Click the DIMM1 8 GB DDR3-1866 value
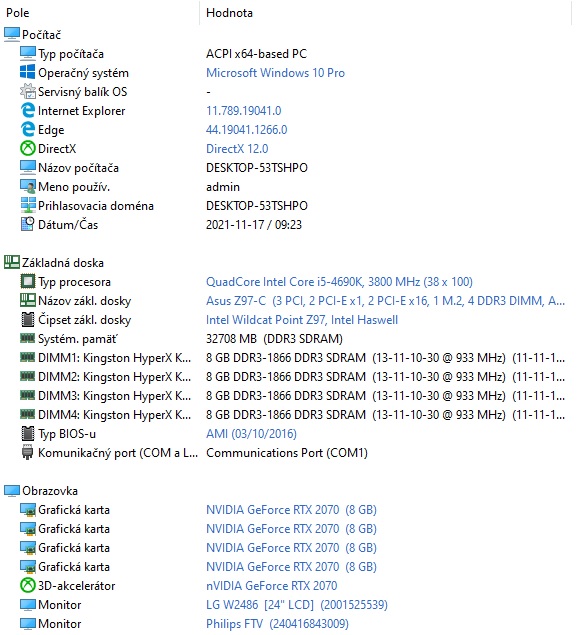Image resolution: width=587 pixels, height=635 pixels. click(x=385, y=358)
